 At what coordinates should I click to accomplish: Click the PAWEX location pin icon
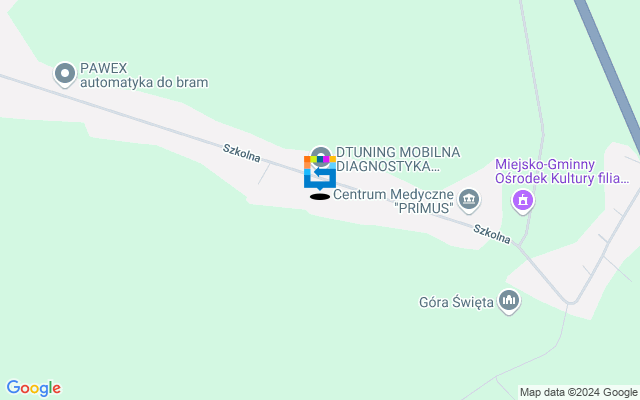(65, 75)
